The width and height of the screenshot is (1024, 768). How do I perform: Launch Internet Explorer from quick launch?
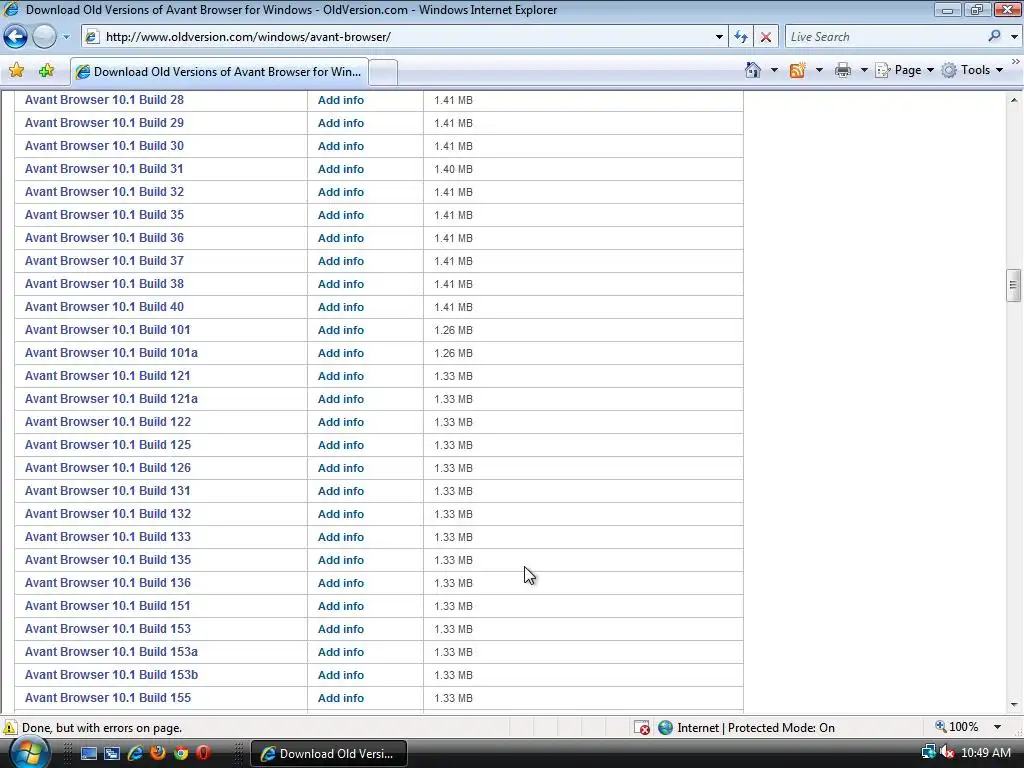point(135,753)
